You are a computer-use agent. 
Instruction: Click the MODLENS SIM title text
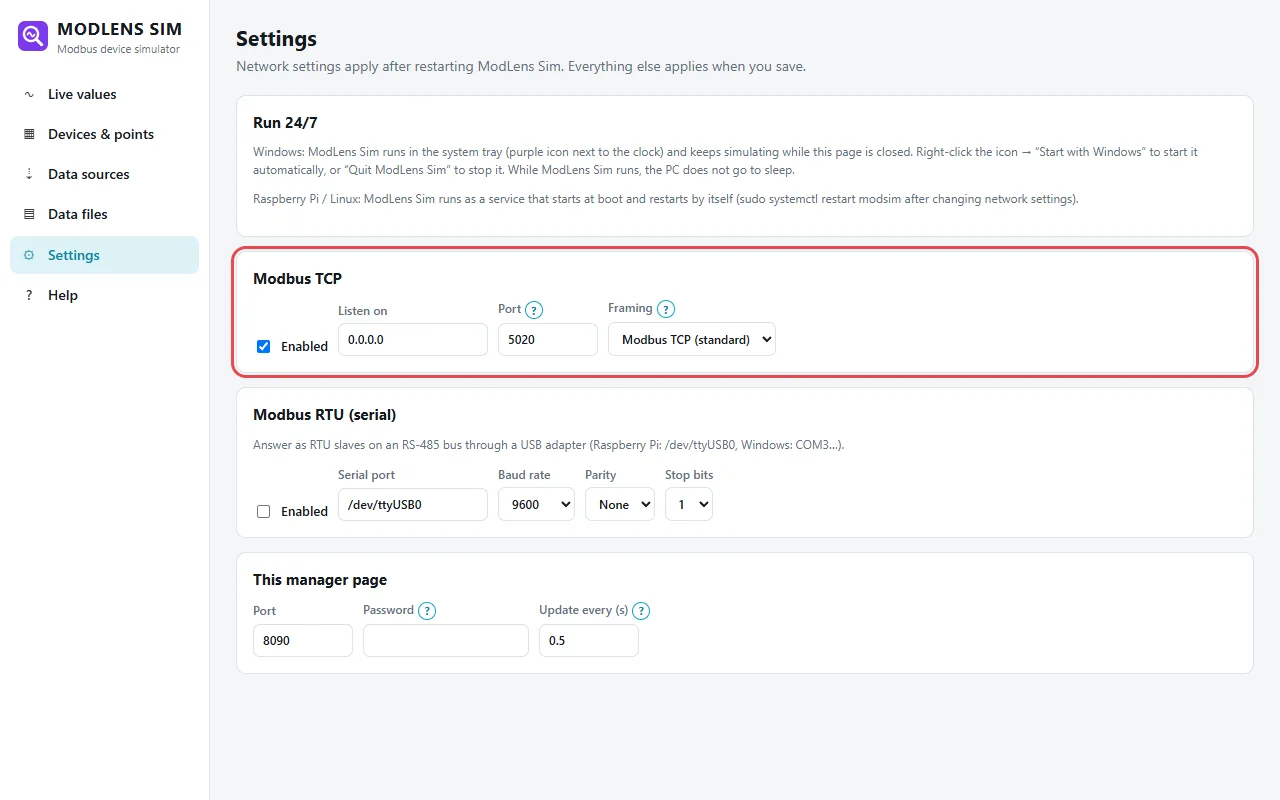(120, 29)
